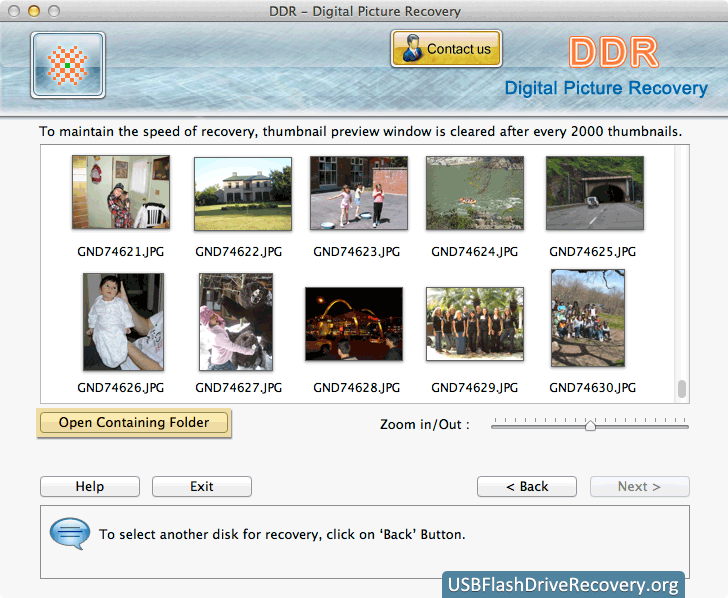This screenshot has height=598, width=728.
Task: Click the Exit button
Action: (202, 487)
